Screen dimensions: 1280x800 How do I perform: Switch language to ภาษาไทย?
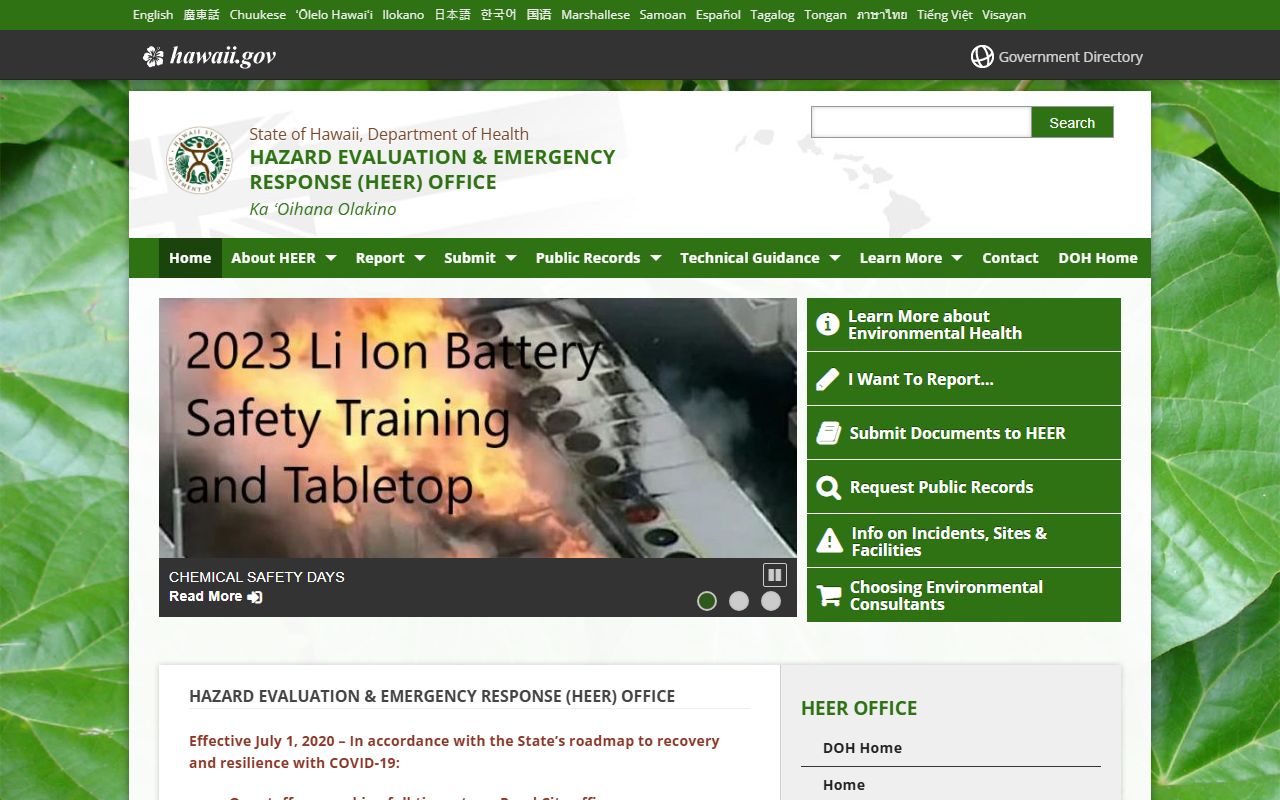pos(882,15)
